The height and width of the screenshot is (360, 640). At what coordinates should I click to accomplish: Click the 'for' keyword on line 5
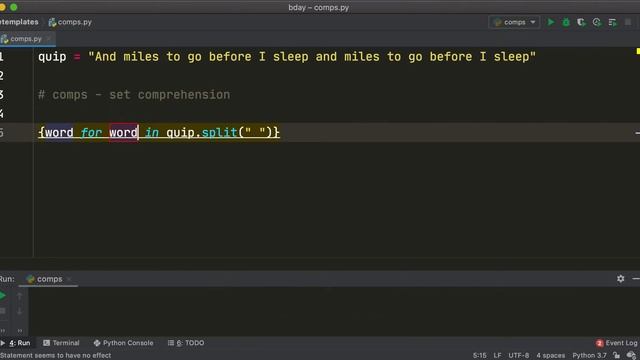tap(91, 132)
